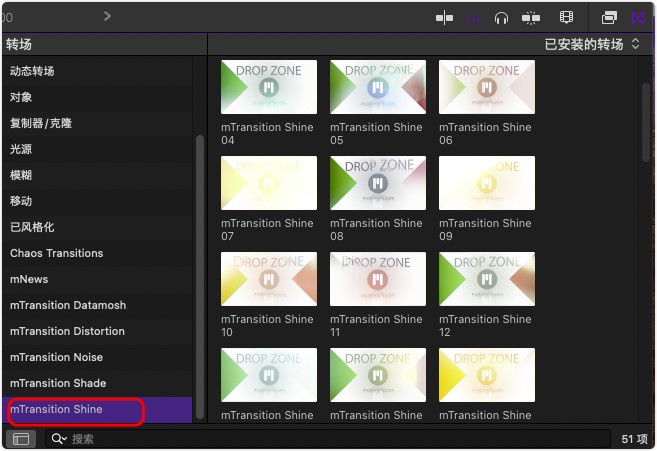Open Chaos Transitions category
This screenshot has width=657, height=451.
point(97,253)
